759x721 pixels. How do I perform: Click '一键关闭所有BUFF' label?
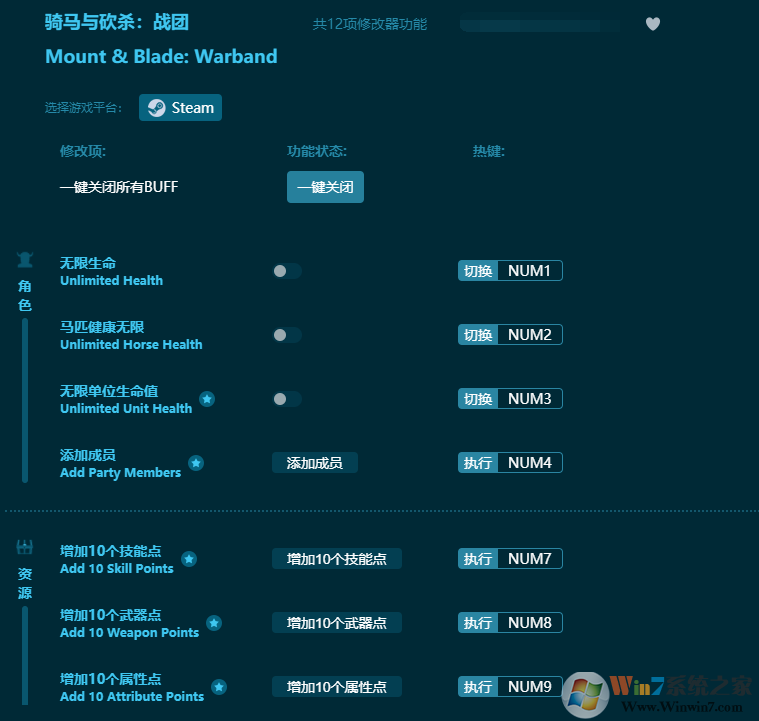[x=119, y=187]
